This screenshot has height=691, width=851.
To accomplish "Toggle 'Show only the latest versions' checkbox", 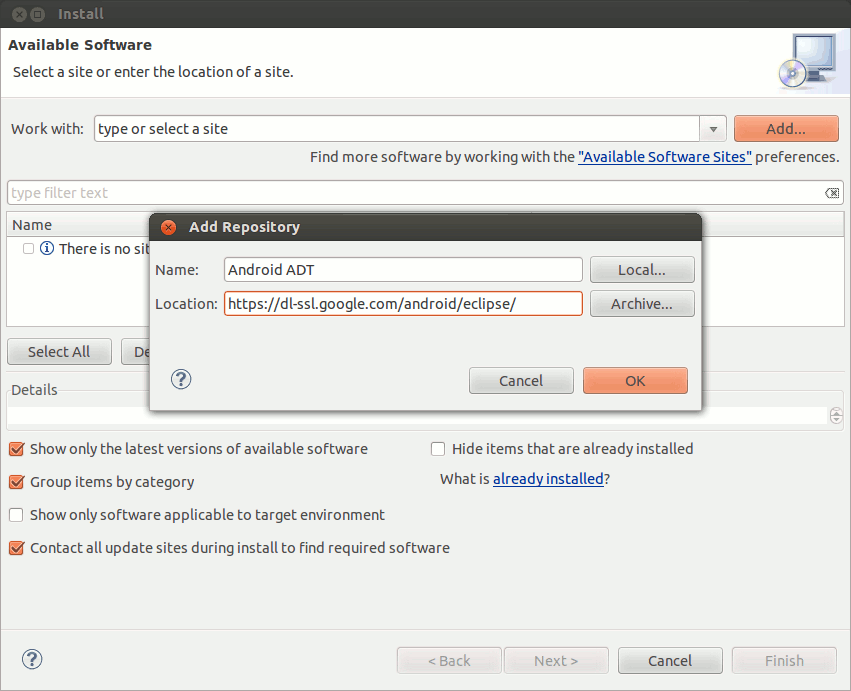I will pos(16,449).
